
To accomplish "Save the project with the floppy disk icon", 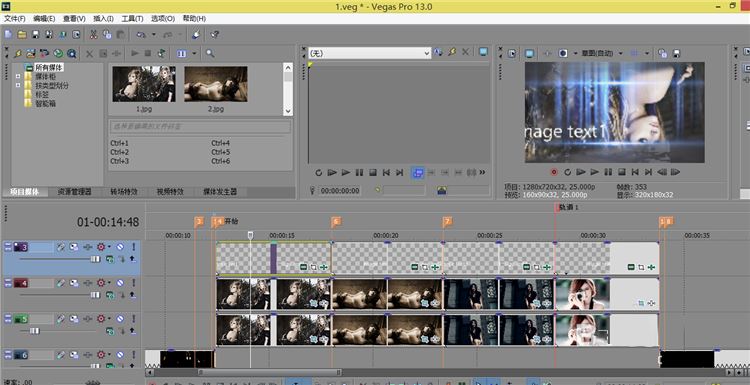I will (35, 34).
